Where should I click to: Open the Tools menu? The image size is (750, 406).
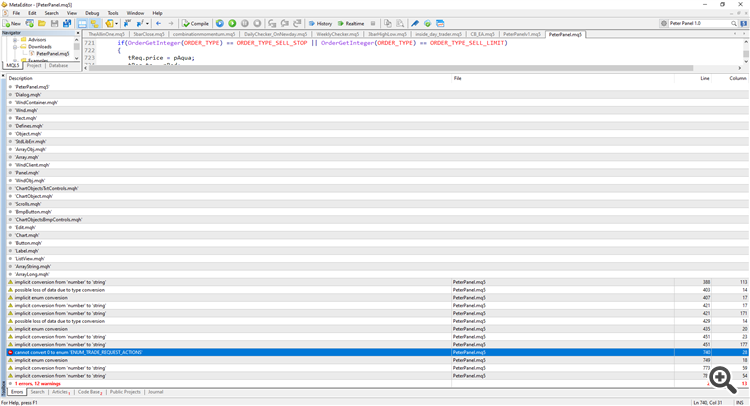click(113, 13)
